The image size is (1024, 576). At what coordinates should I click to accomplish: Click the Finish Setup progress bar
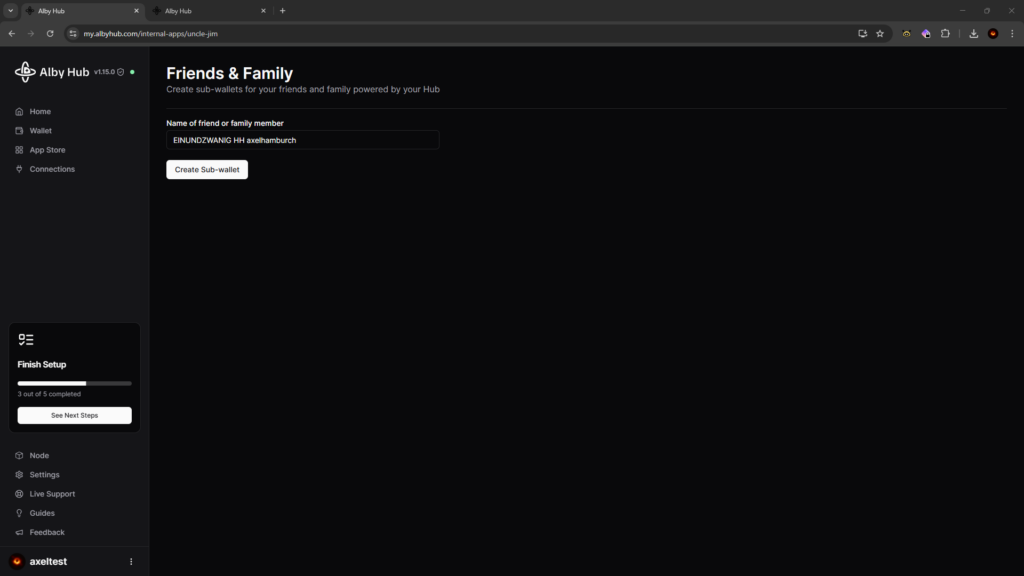tap(74, 383)
